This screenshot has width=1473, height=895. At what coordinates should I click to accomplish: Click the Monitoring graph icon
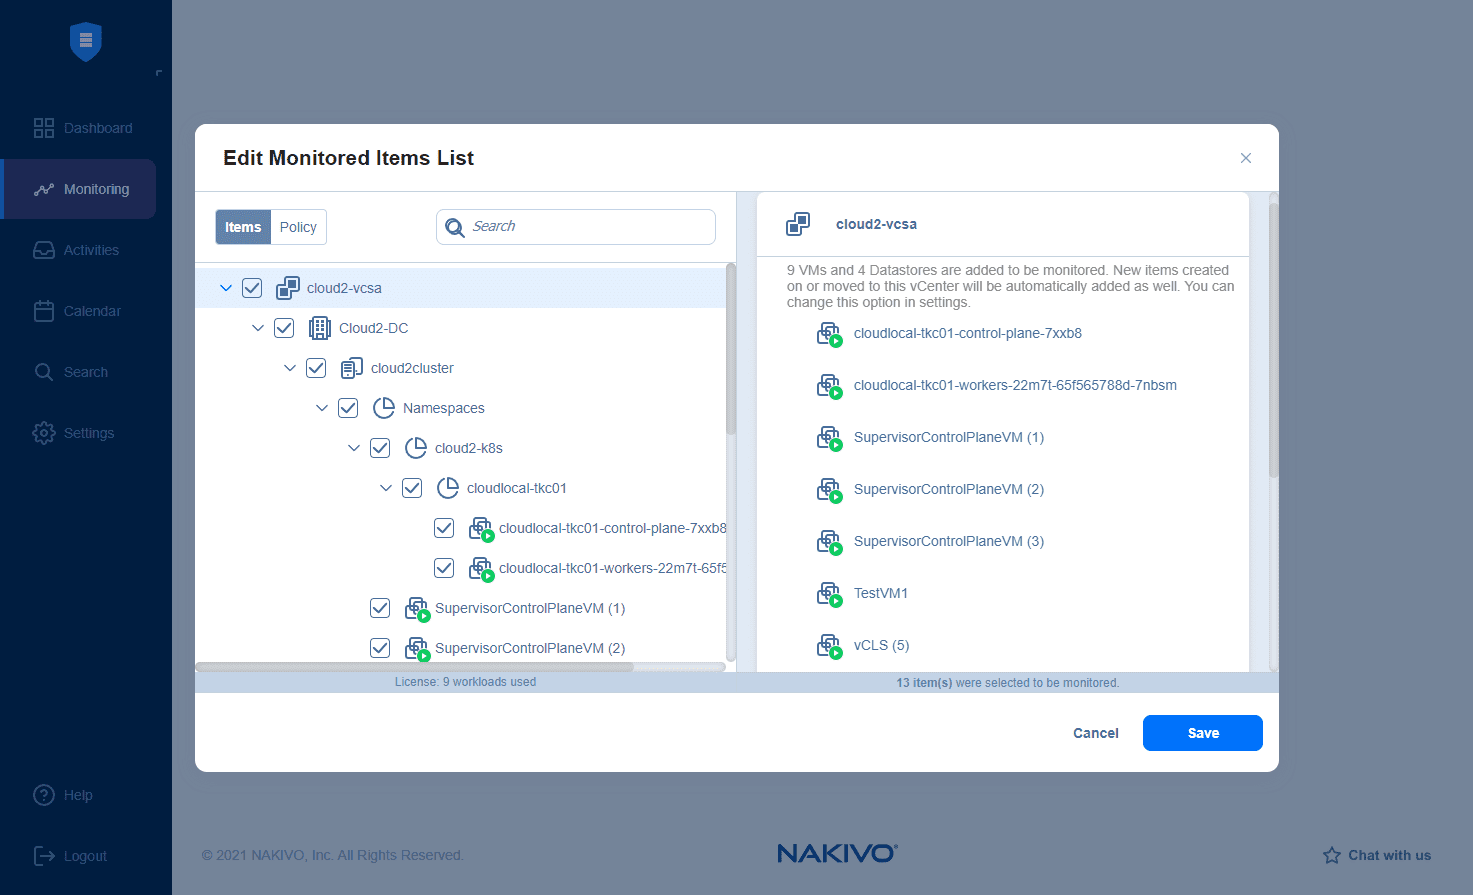click(44, 189)
